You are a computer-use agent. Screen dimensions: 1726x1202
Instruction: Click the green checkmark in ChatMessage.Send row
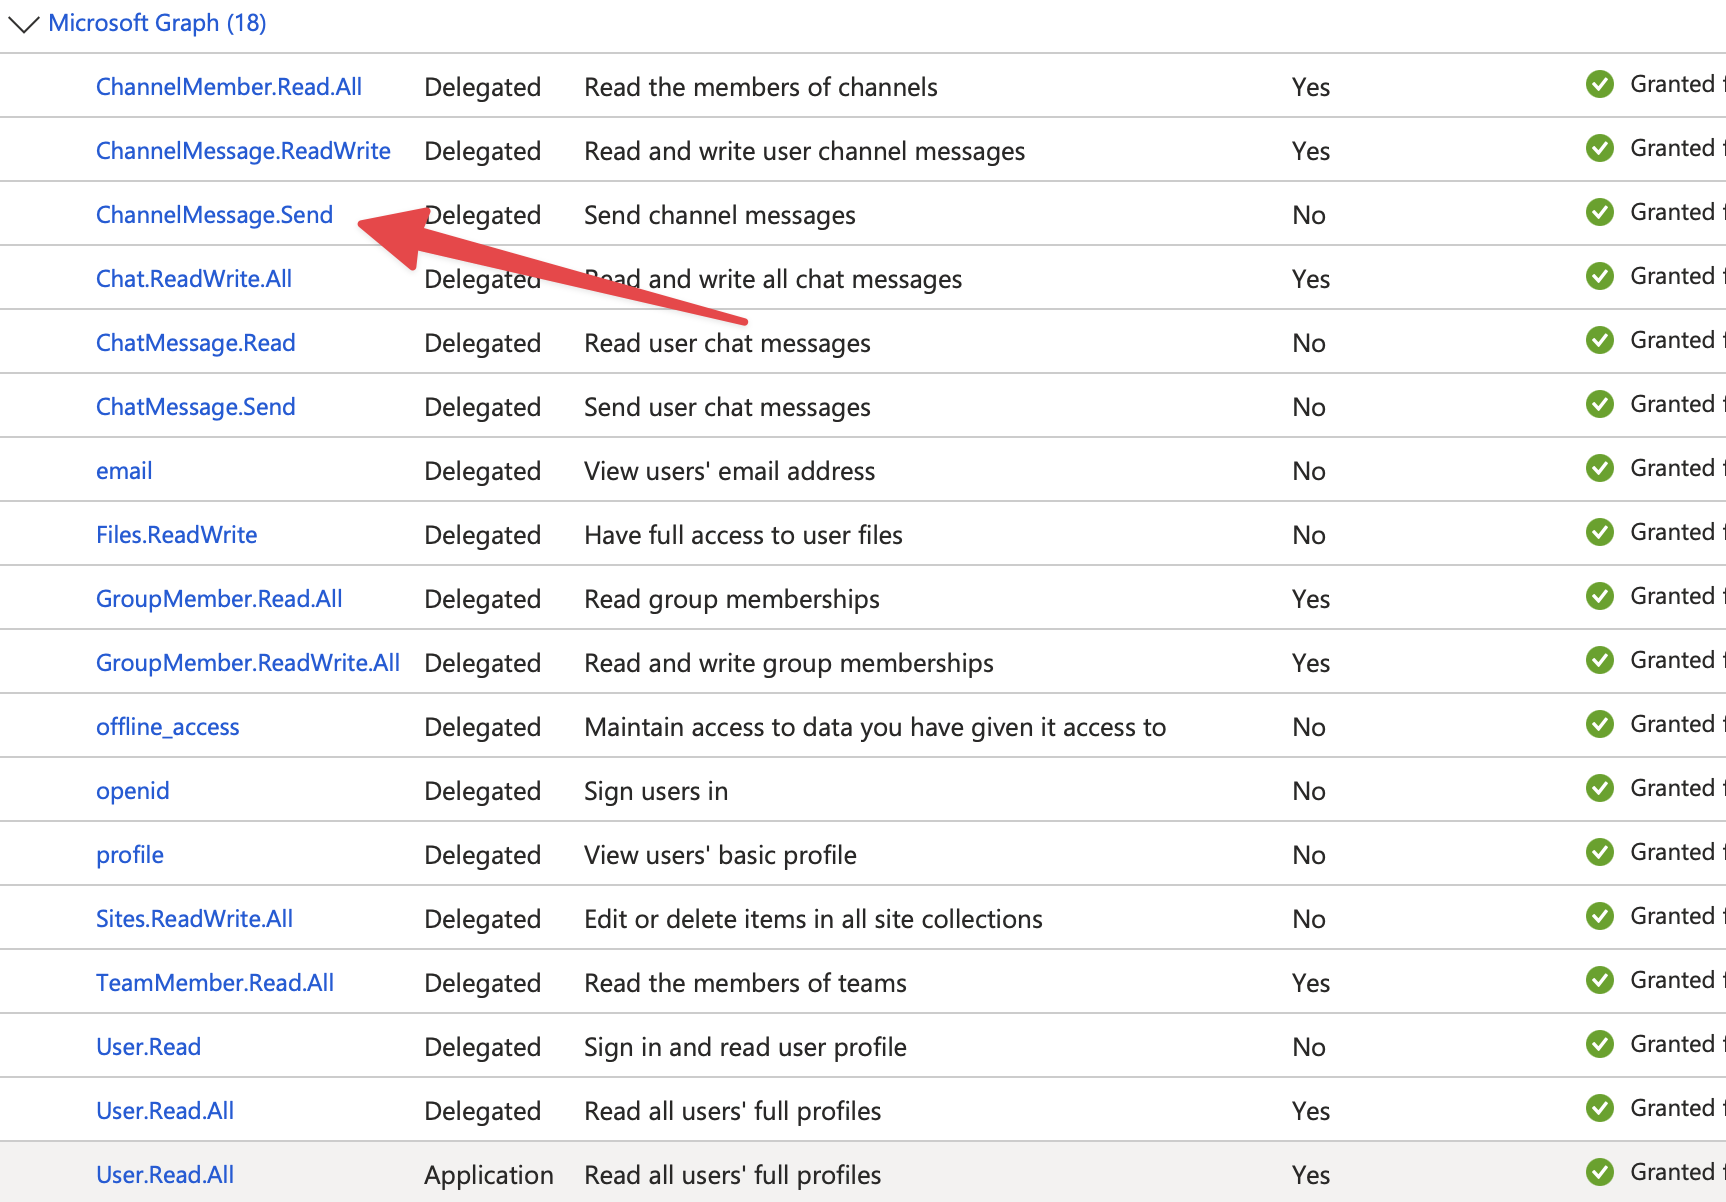1600,404
